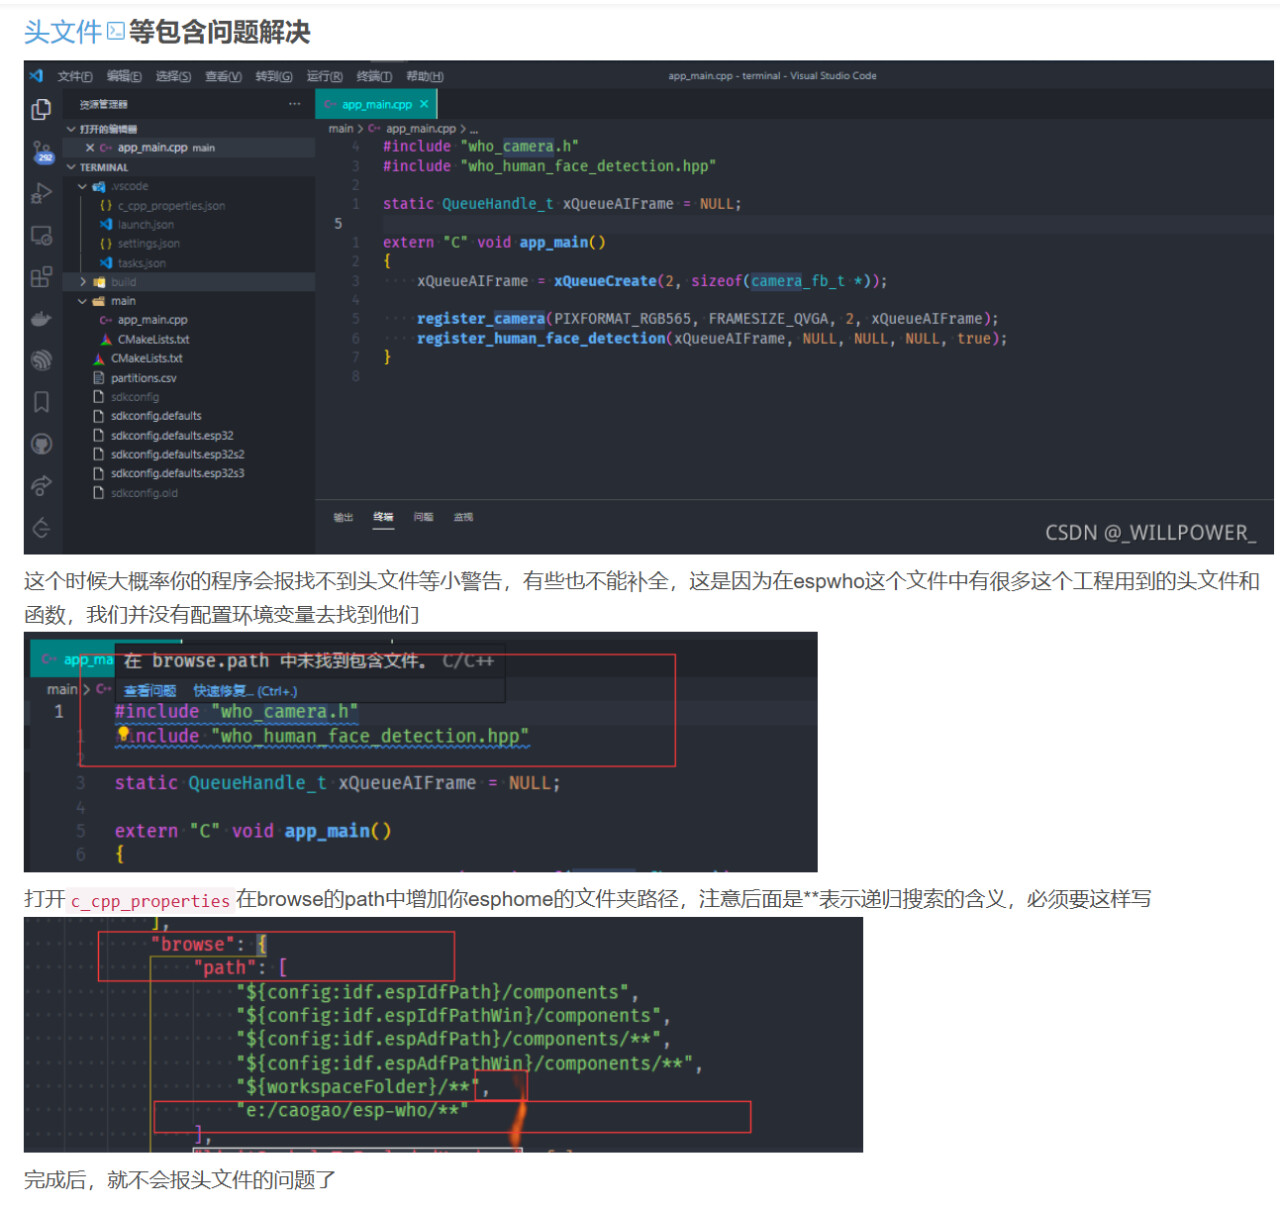The width and height of the screenshot is (1280, 1211).
Task: Click the 头文件 link in heading
Action: (x=63, y=32)
